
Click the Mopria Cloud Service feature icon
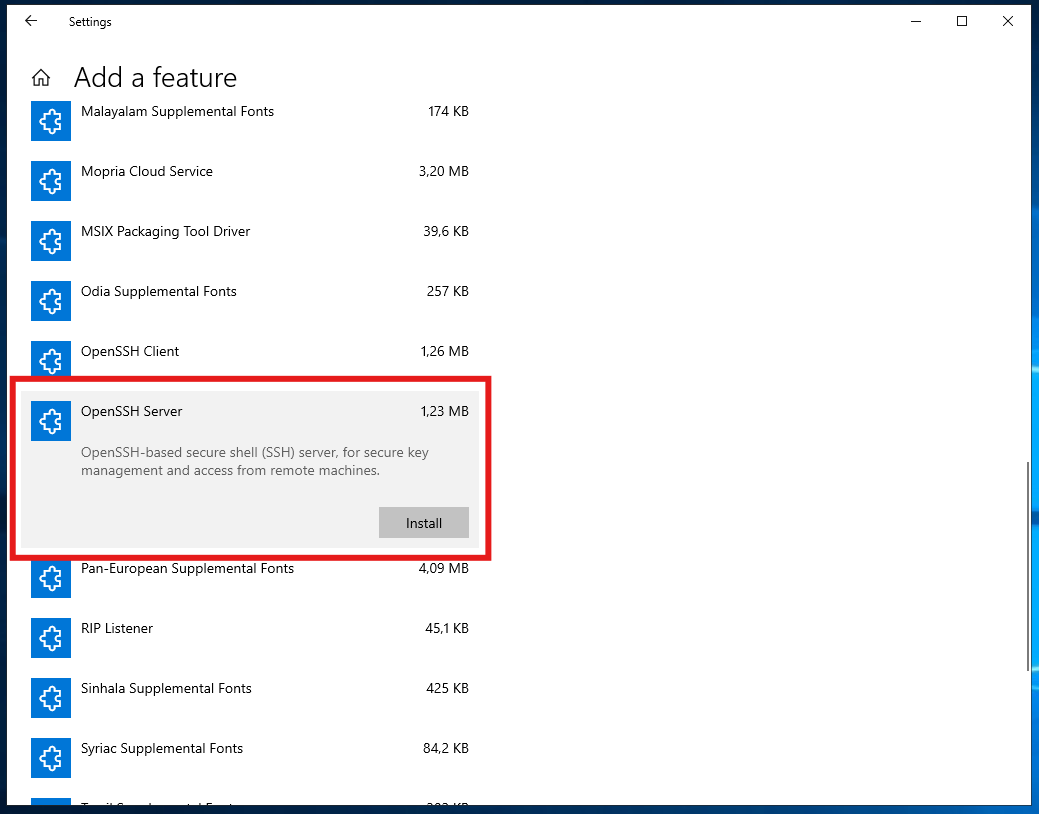click(x=51, y=181)
